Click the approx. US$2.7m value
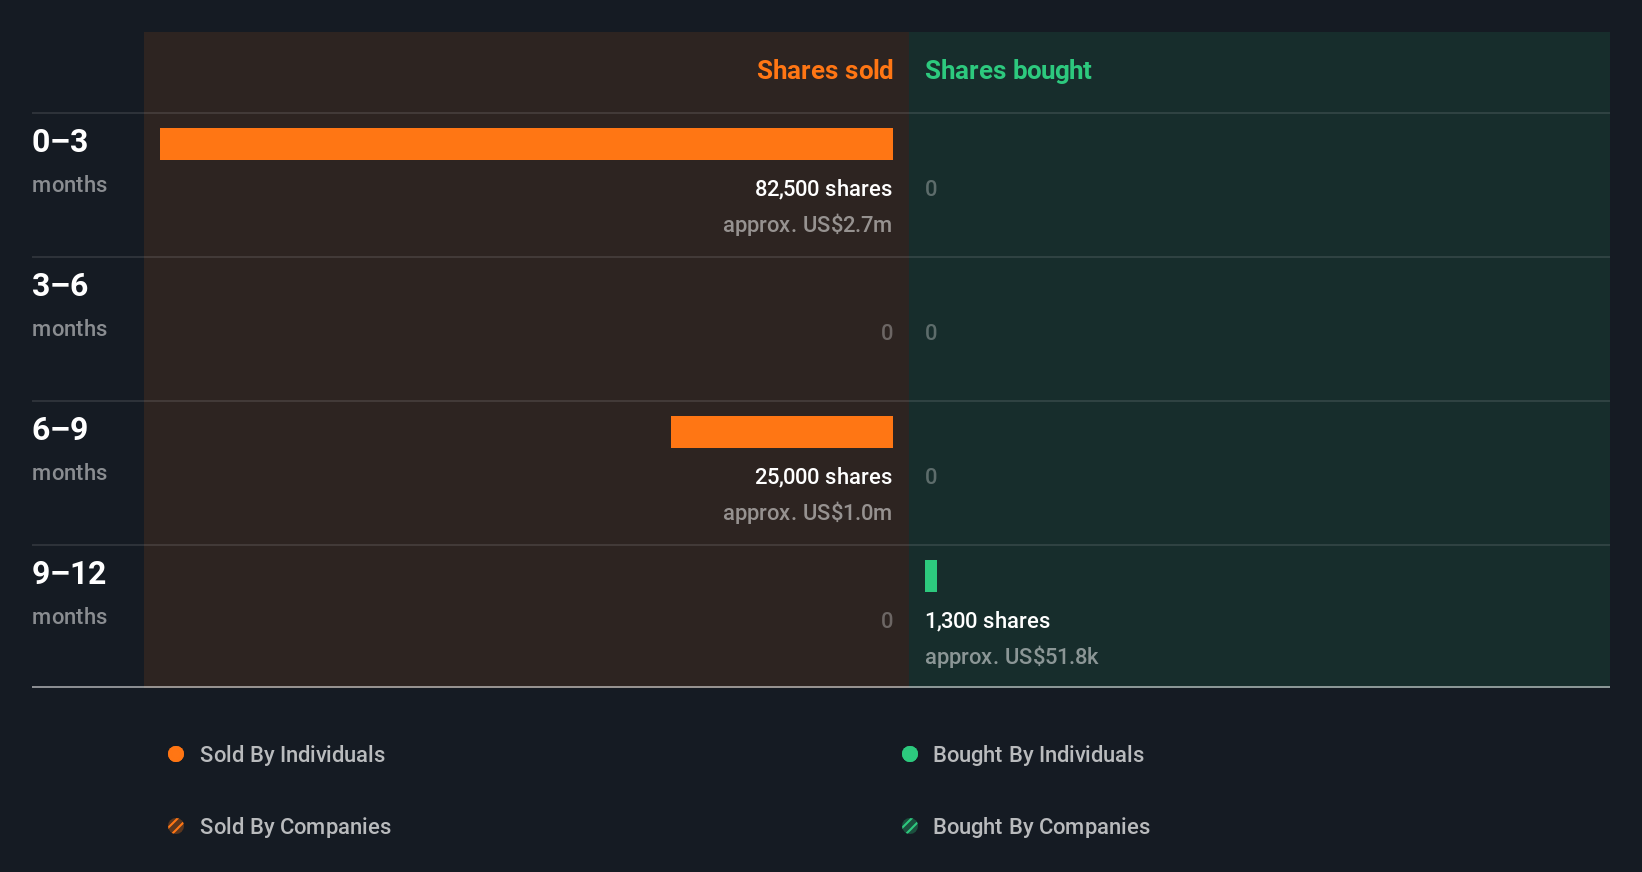The height and width of the screenshot is (872, 1642). (x=807, y=224)
